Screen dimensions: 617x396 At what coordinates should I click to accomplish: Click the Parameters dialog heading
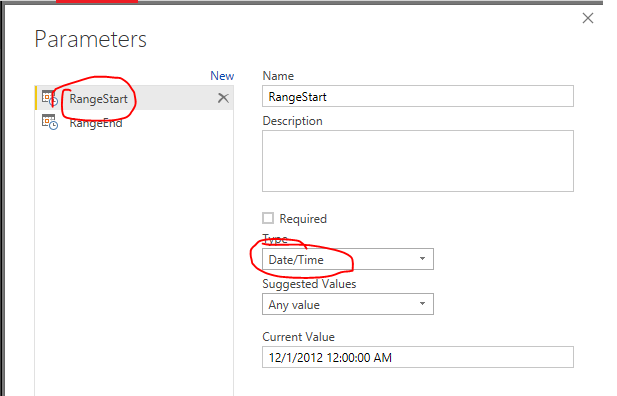pyautogui.click(x=91, y=39)
